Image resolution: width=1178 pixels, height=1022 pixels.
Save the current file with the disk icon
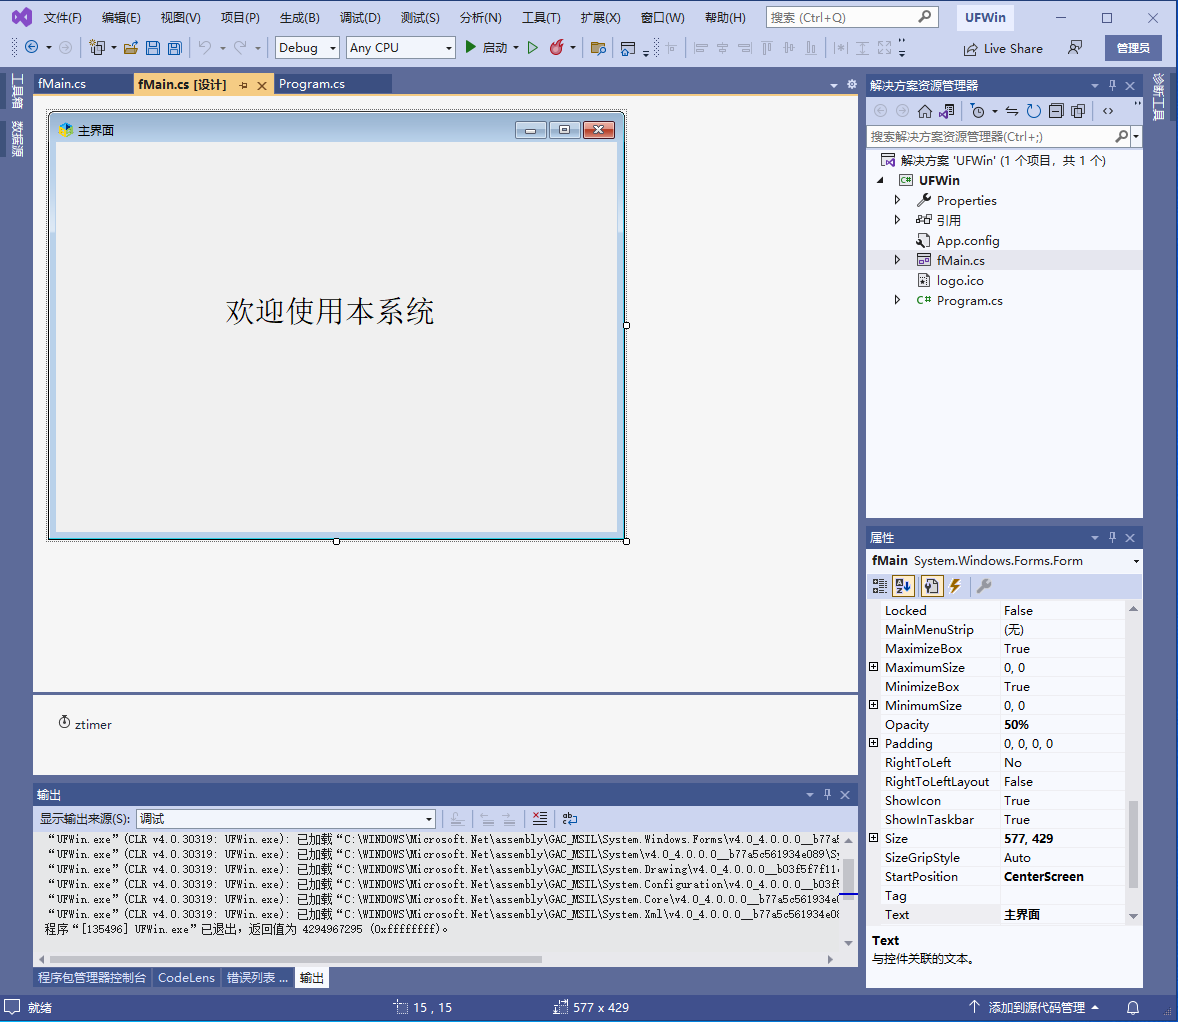point(153,47)
